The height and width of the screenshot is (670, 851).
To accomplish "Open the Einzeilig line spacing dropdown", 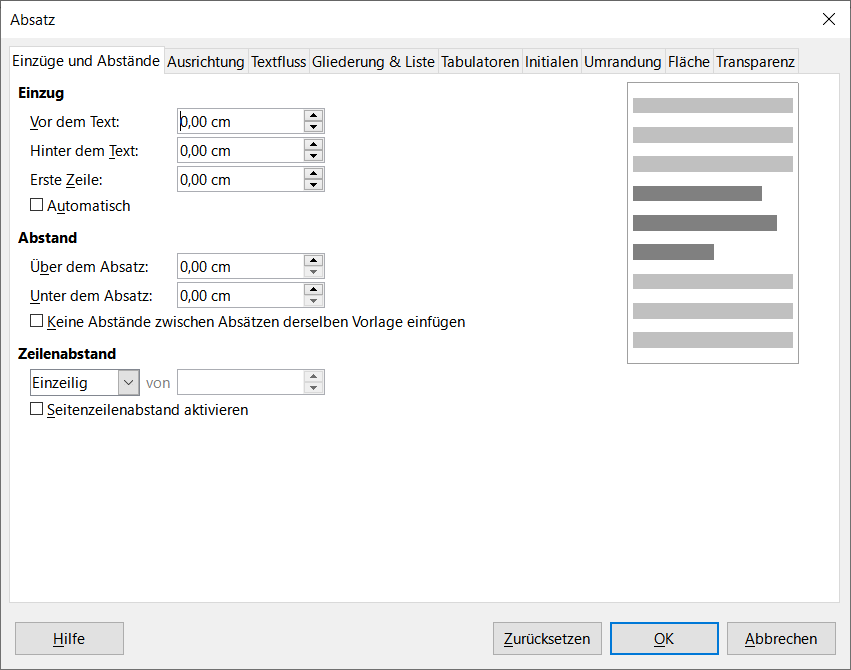I will tap(128, 382).
